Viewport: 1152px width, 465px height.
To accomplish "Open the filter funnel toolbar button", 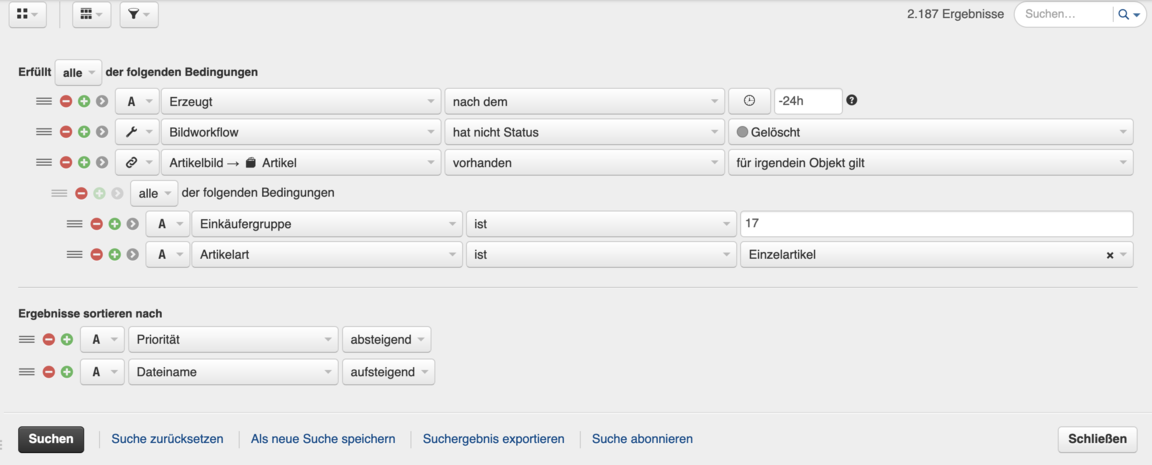I will click(x=138, y=15).
